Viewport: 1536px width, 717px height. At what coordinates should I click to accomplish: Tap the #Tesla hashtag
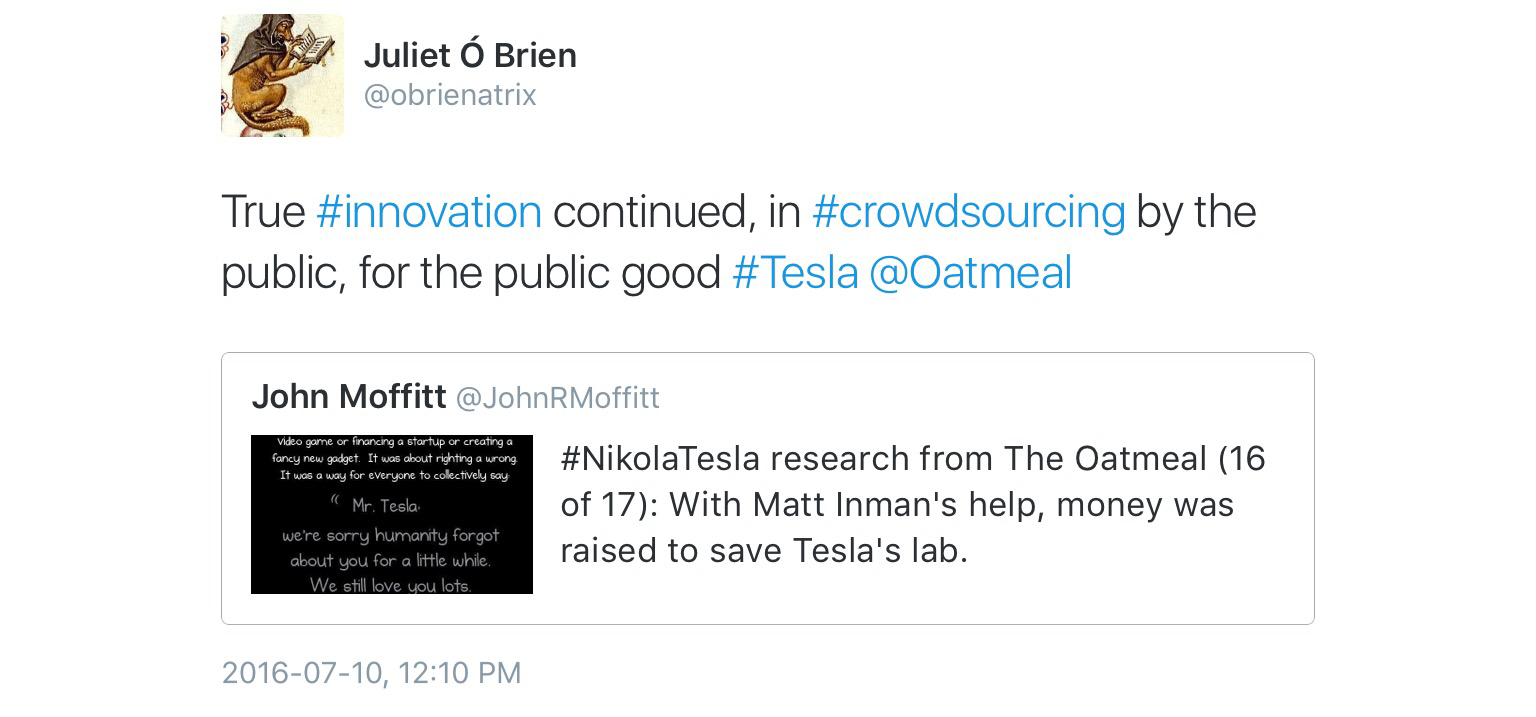pos(795,273)
